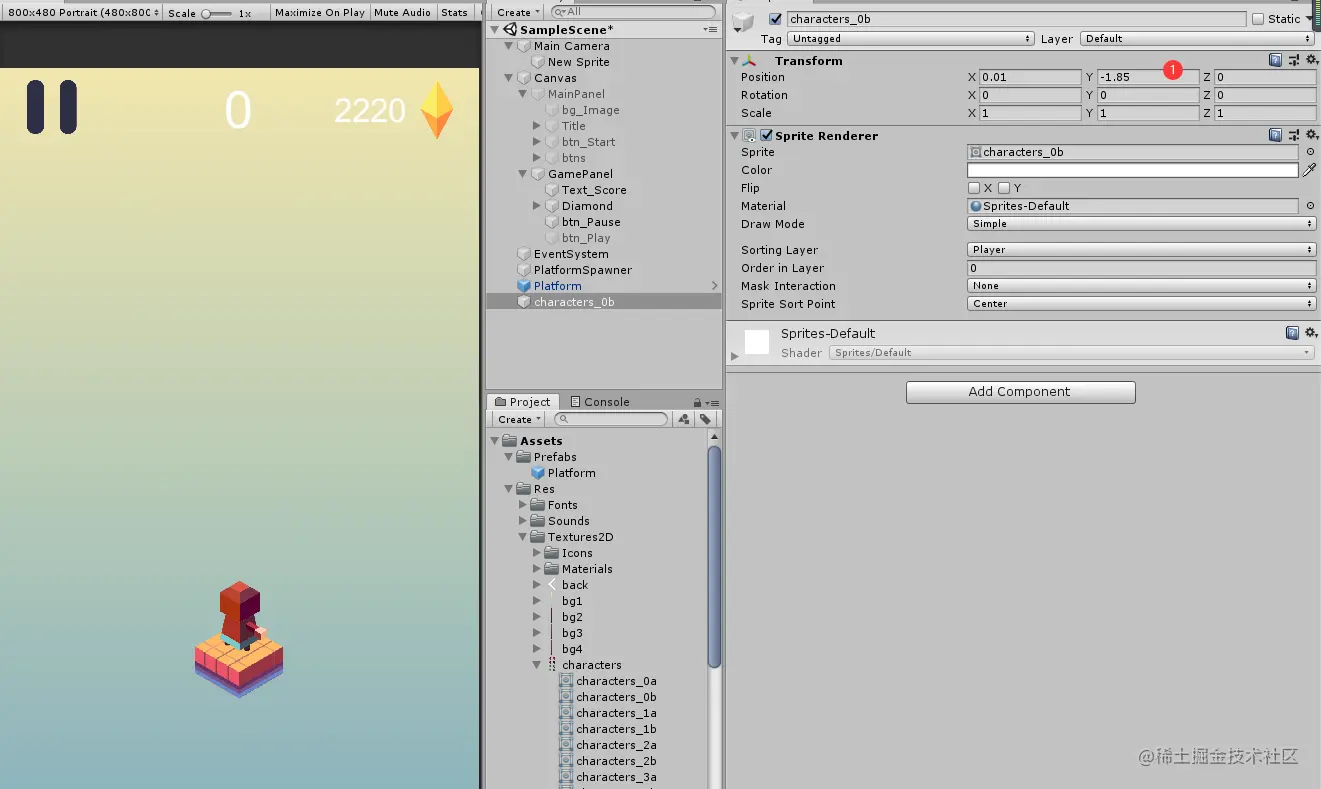This screenshot has height=789, width=1321.
Task: Click the Hierarchy search field
Action: [x=632, y=12]
